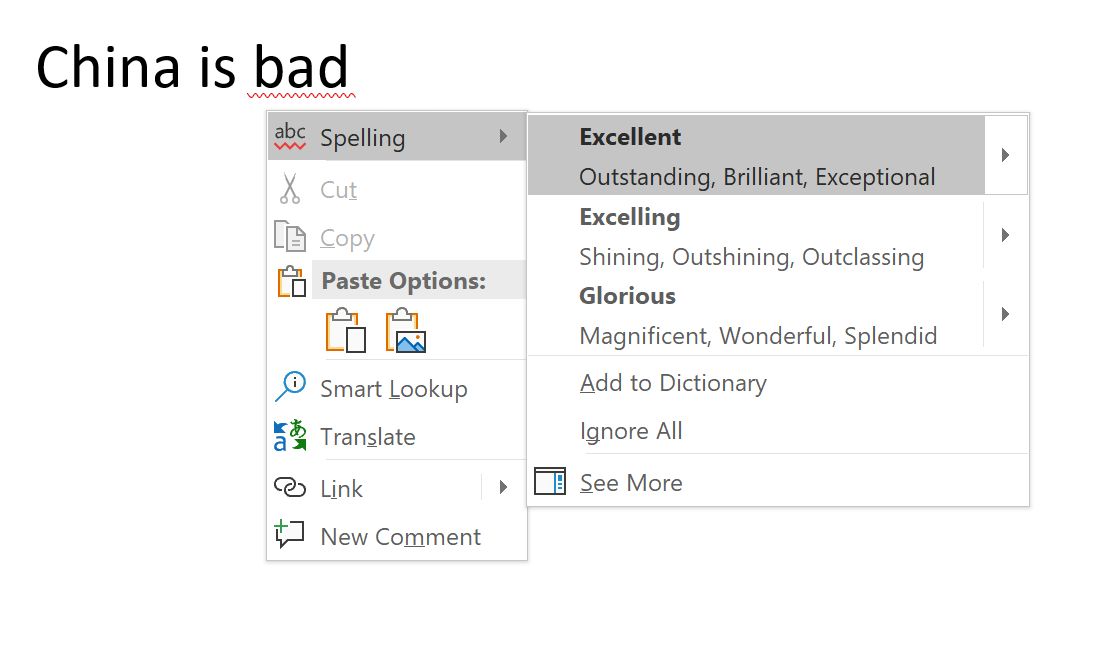
Task: Click the Cut scissors icon
Action: [x=291, y=189]
